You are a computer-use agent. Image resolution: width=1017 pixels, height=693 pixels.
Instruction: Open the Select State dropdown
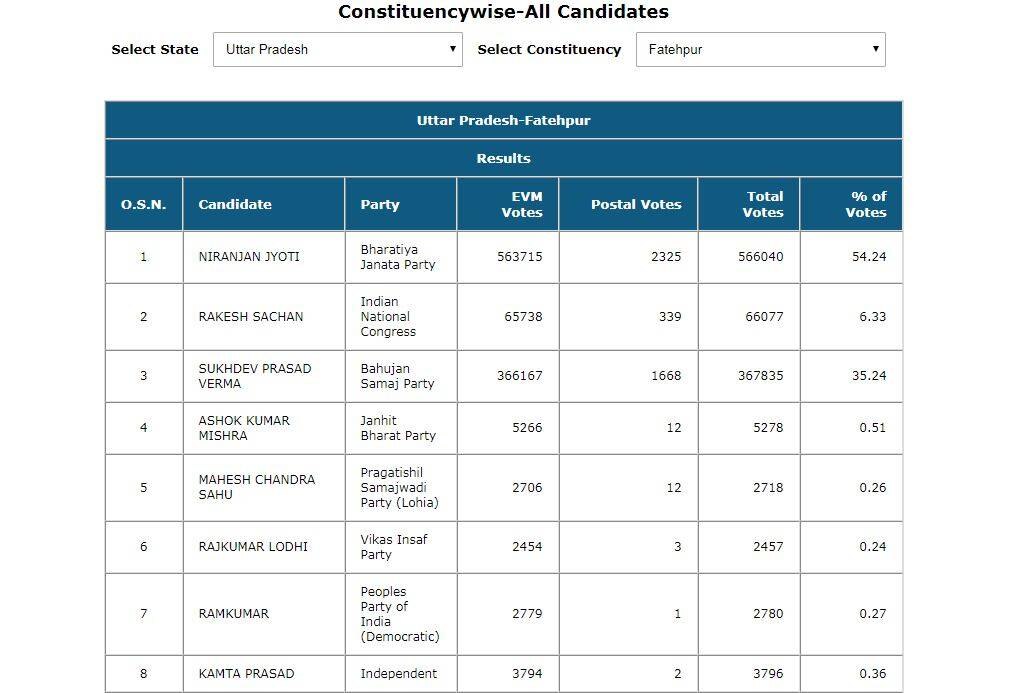click(x=337, y=49)
